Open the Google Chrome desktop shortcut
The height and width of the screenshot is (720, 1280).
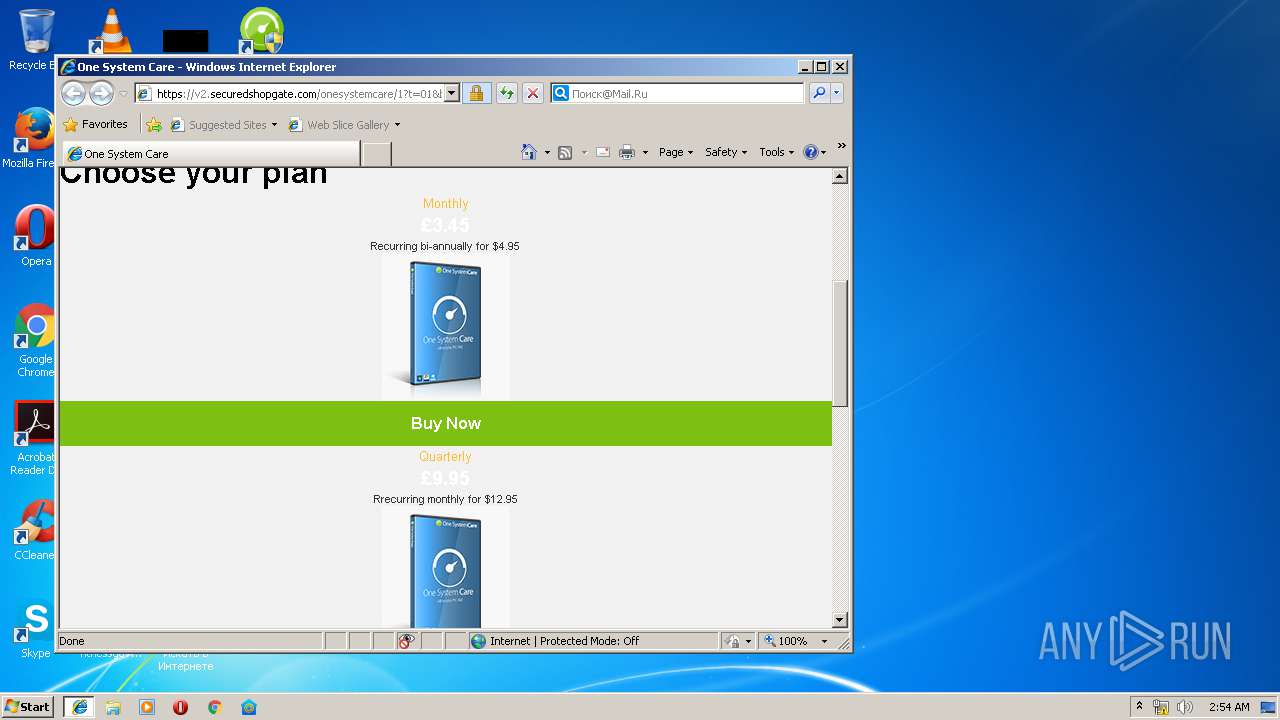(x=35, y=340)
